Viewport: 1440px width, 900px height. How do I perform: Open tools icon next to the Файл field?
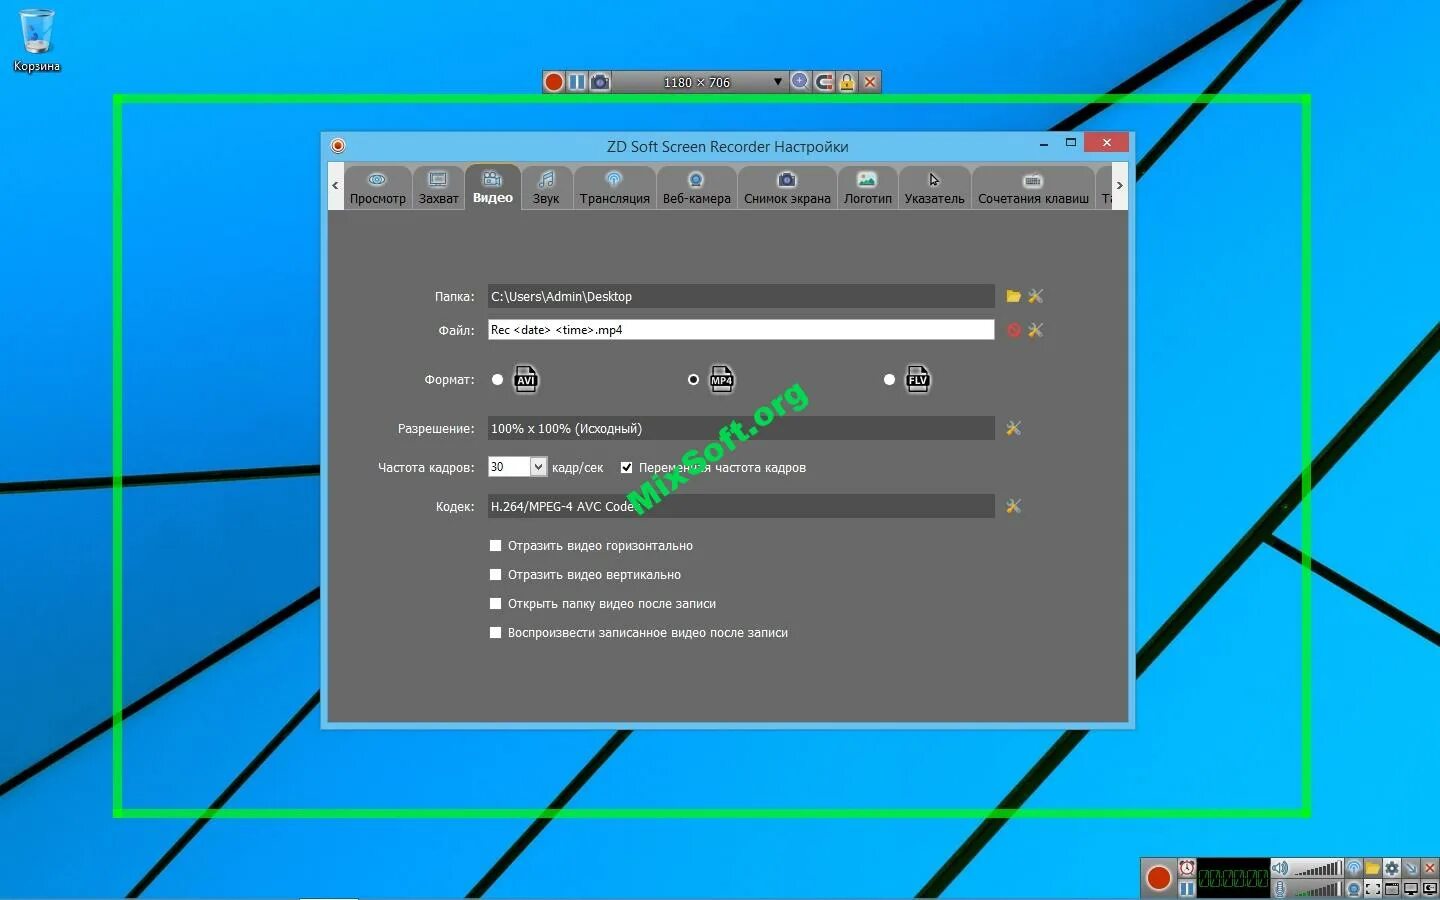coord(1035,330)
